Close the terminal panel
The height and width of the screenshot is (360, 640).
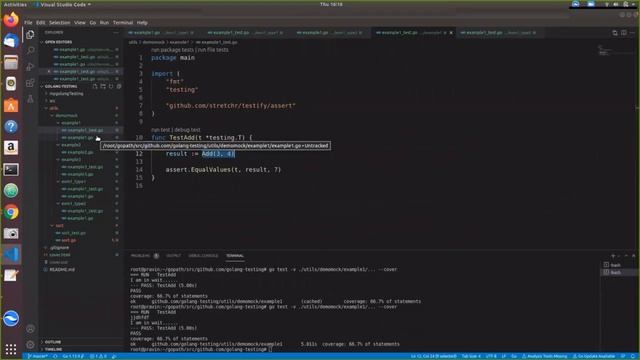point(633,256)
